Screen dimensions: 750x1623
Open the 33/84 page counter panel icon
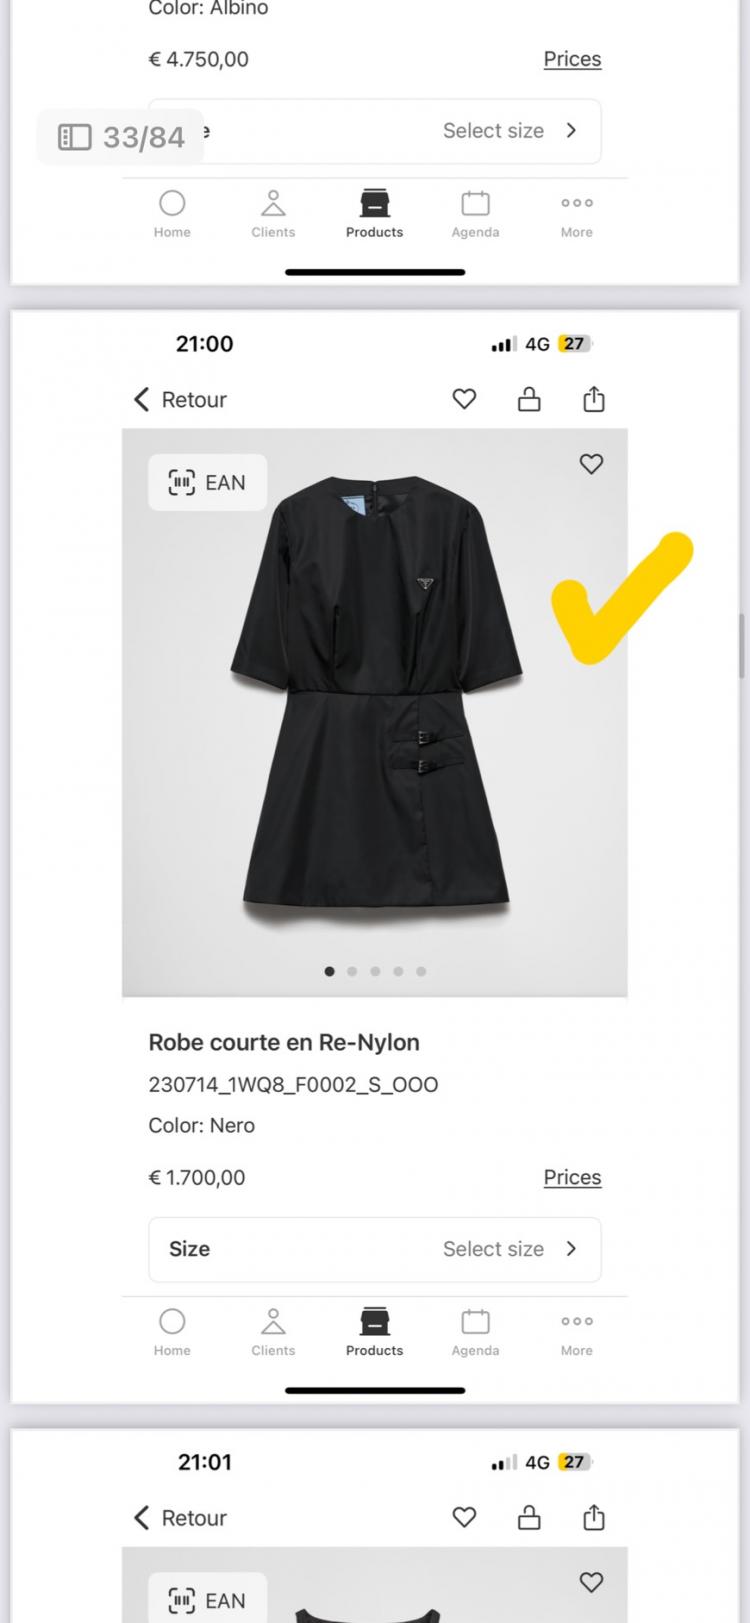point(75,137)
